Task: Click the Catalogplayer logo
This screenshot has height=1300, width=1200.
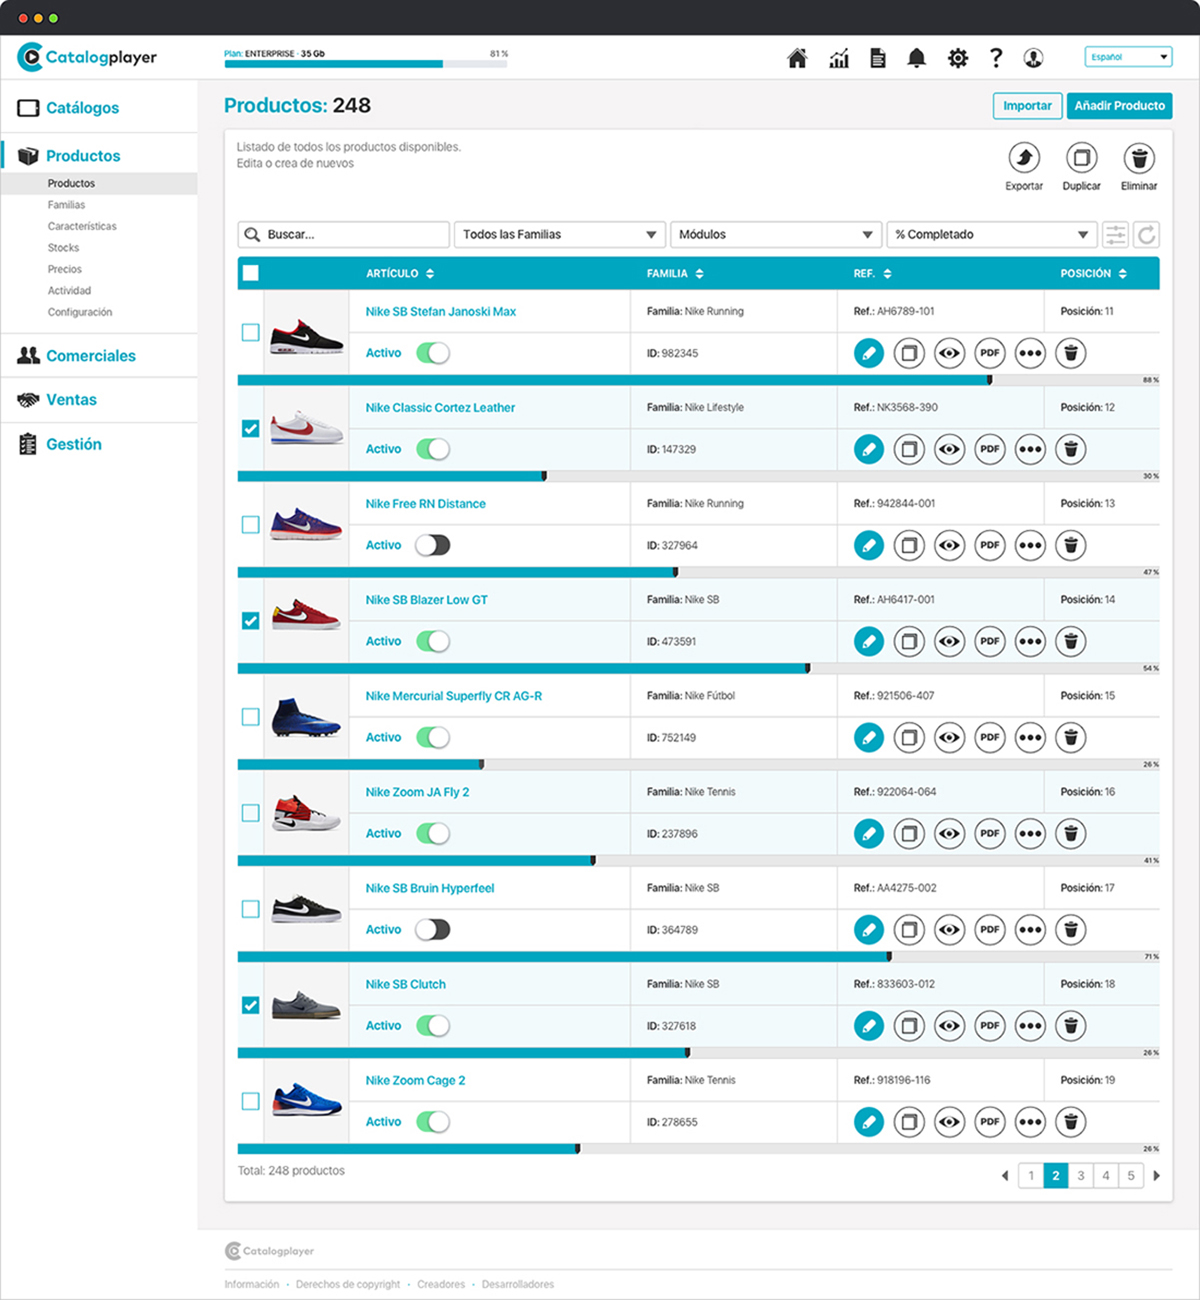Action: click(87, 57)
